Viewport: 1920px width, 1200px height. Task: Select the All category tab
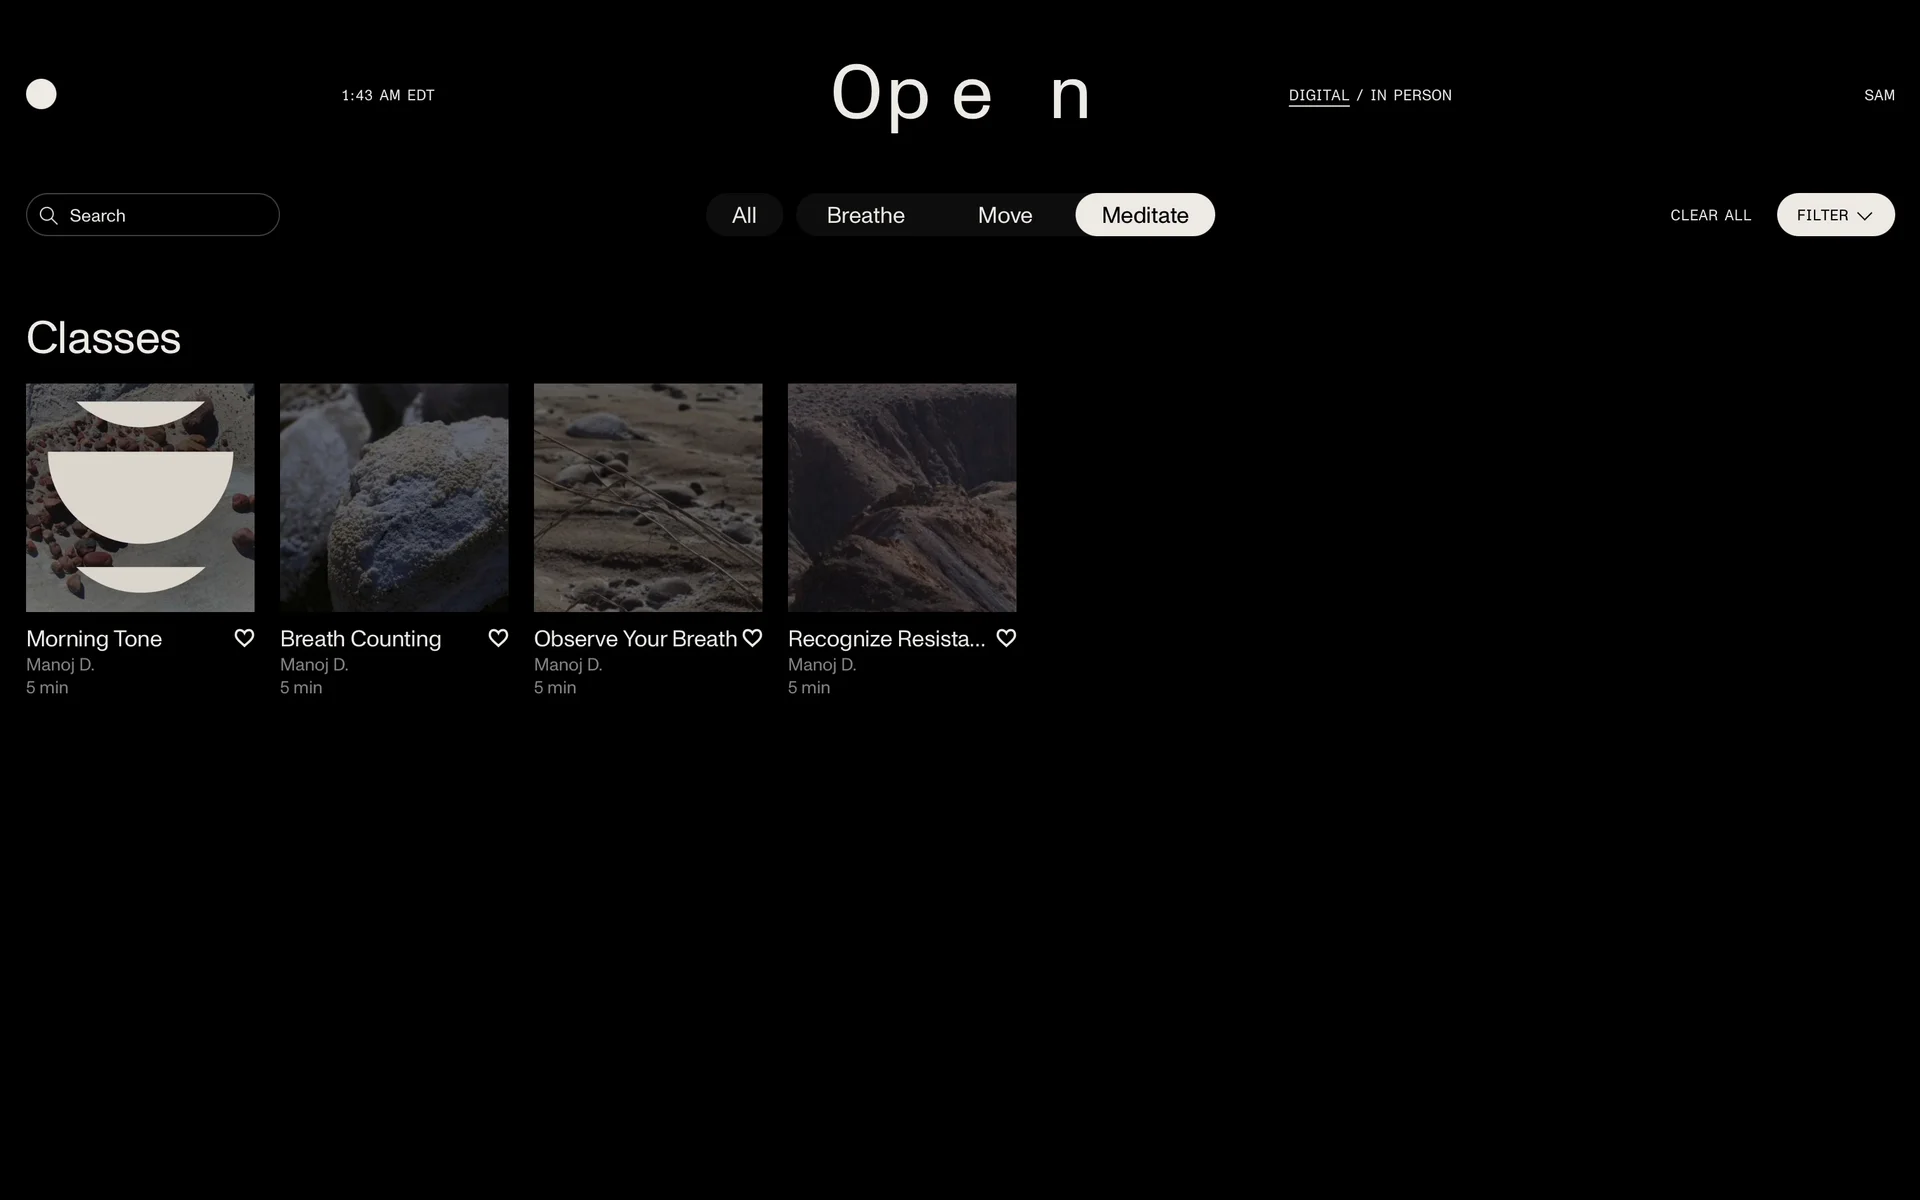pos(744,215)
